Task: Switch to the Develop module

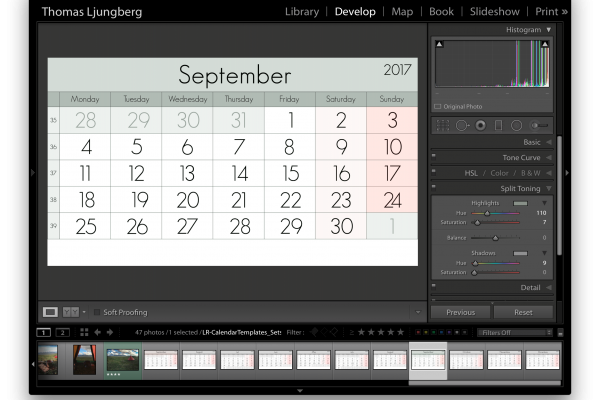Action: coord(355,12)
